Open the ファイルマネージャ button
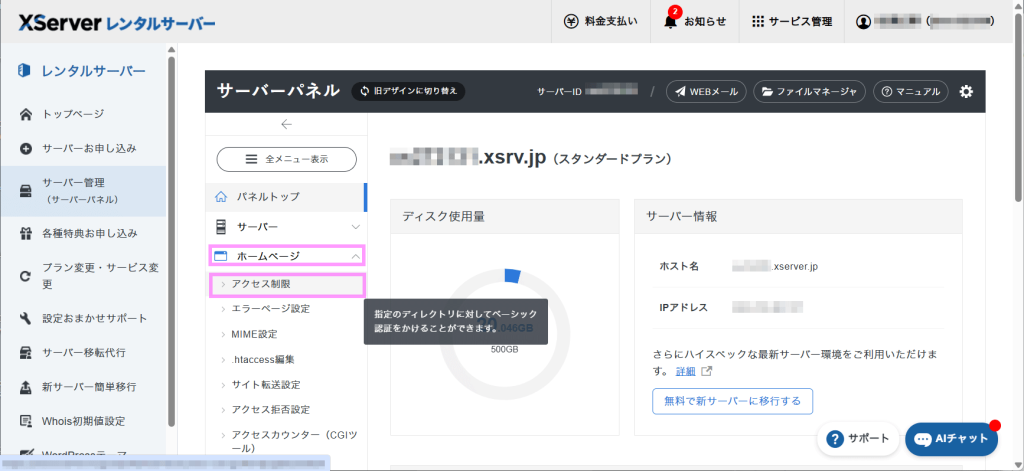The image size is (1024, 471). (807, 92)
